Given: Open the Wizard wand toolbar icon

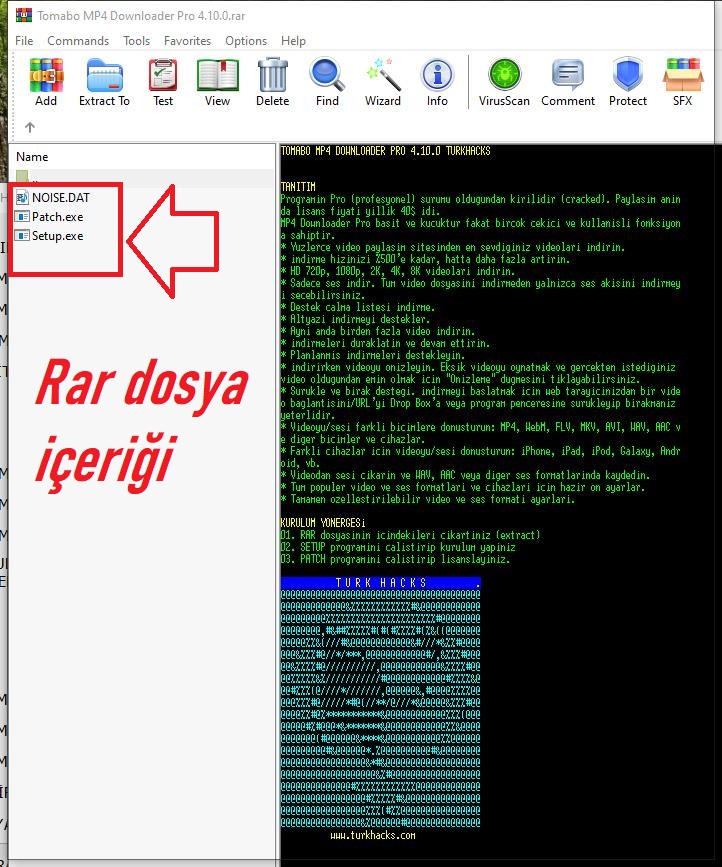Looking at the screenshot, I should click(383, 75).
